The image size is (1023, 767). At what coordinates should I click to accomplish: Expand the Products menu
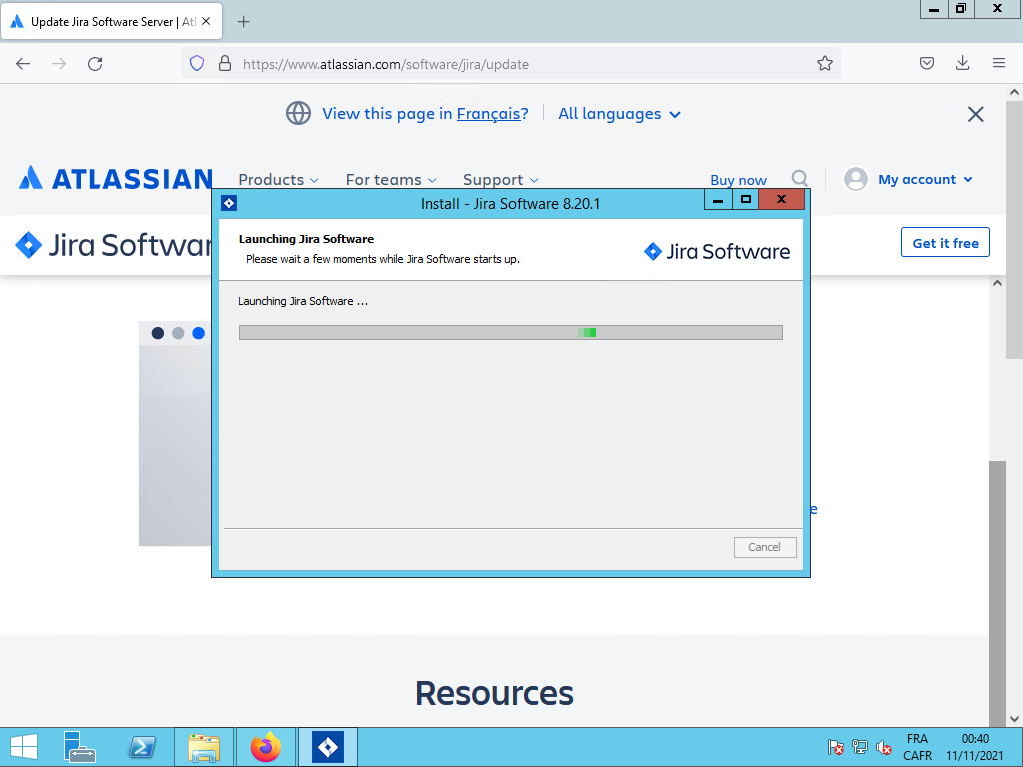tap(278, 180)
